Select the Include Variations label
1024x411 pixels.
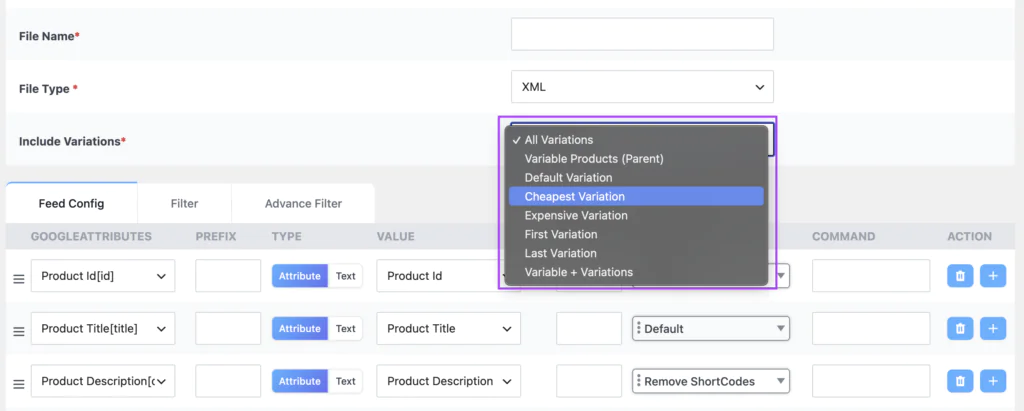(72, 141)
